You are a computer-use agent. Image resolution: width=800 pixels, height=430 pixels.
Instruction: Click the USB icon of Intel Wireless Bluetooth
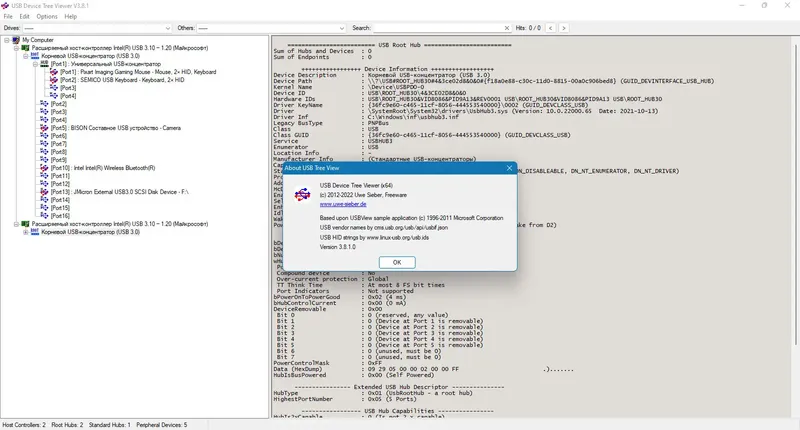pyautogui.click(x=44, y=168)
